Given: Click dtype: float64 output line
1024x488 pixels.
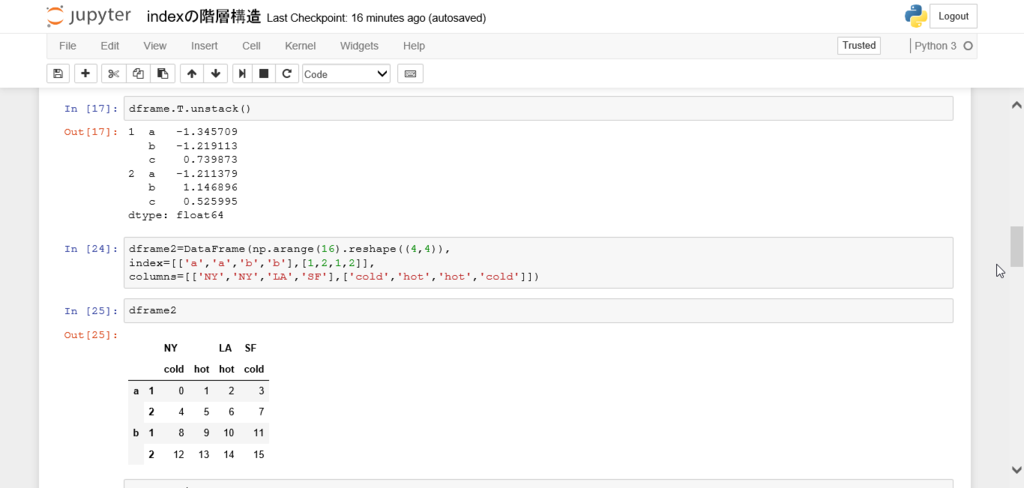Looking at the screenshot, I should tap(176, 215).
